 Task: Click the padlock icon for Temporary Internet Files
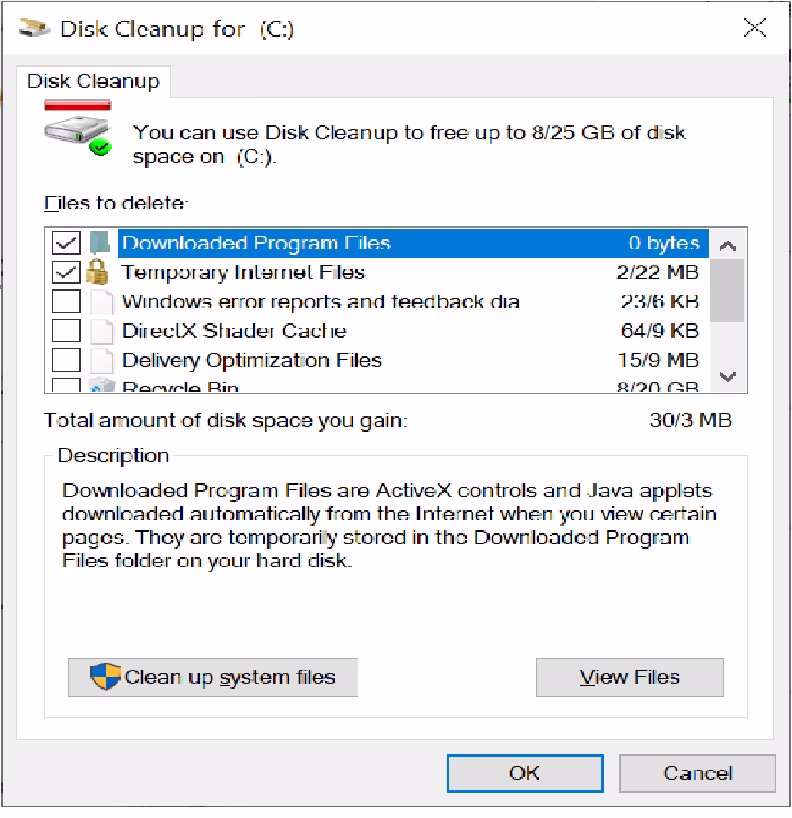(98, 272)
